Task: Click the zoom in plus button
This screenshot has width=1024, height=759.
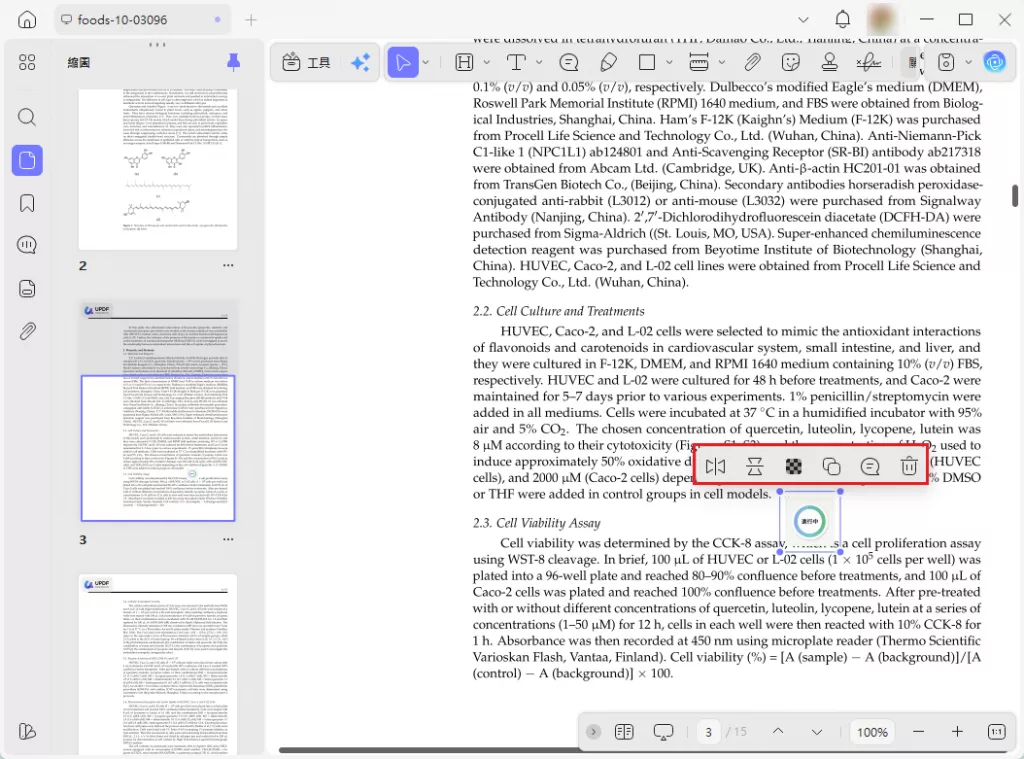Action: (x=957, y=732)
